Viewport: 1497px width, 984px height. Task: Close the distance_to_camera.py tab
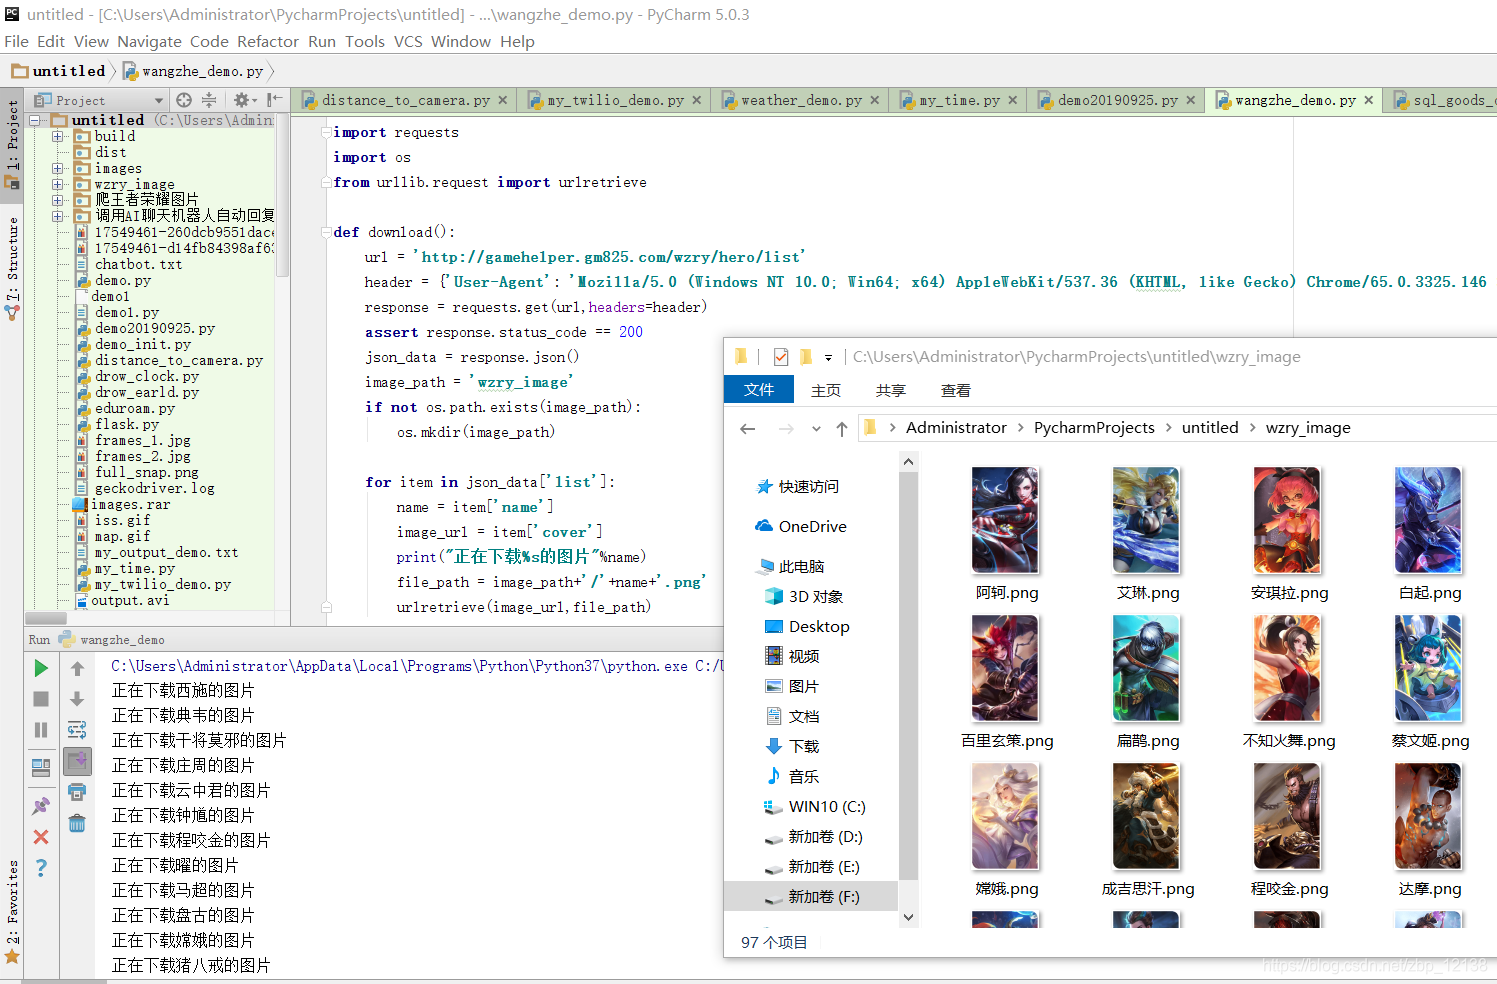point(502,100)
